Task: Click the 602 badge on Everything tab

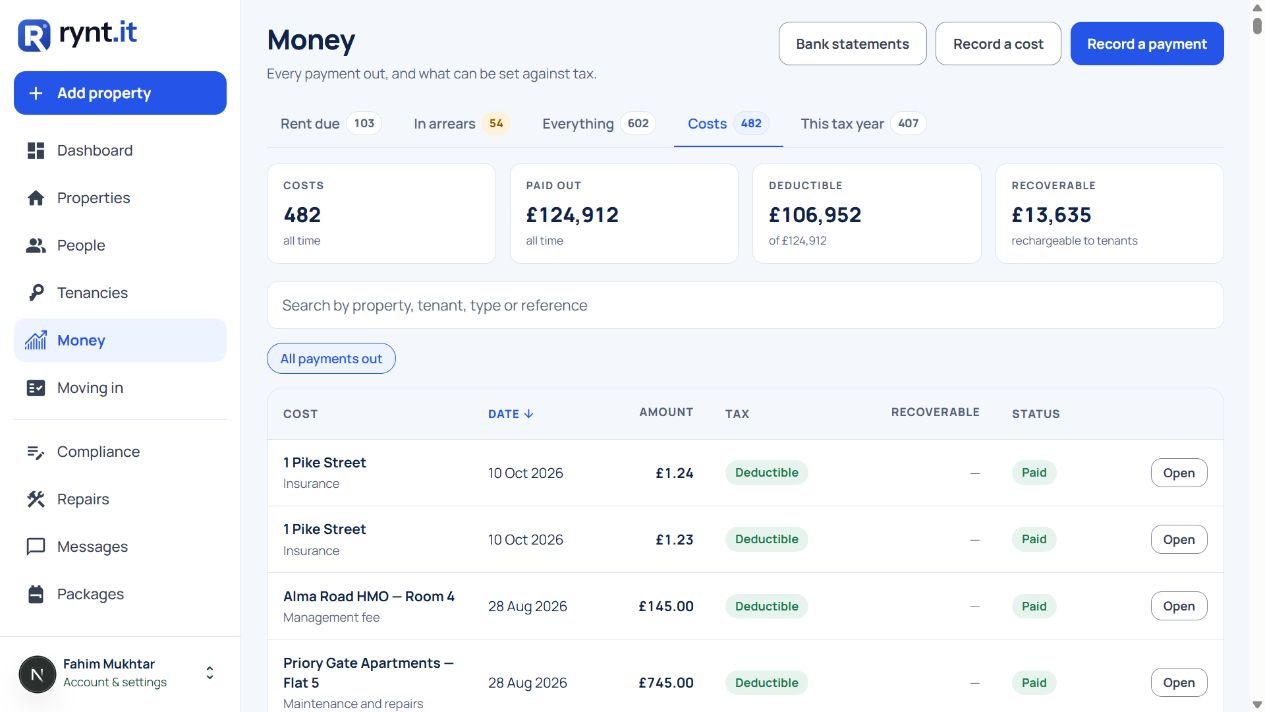Action: click(638, 124)
